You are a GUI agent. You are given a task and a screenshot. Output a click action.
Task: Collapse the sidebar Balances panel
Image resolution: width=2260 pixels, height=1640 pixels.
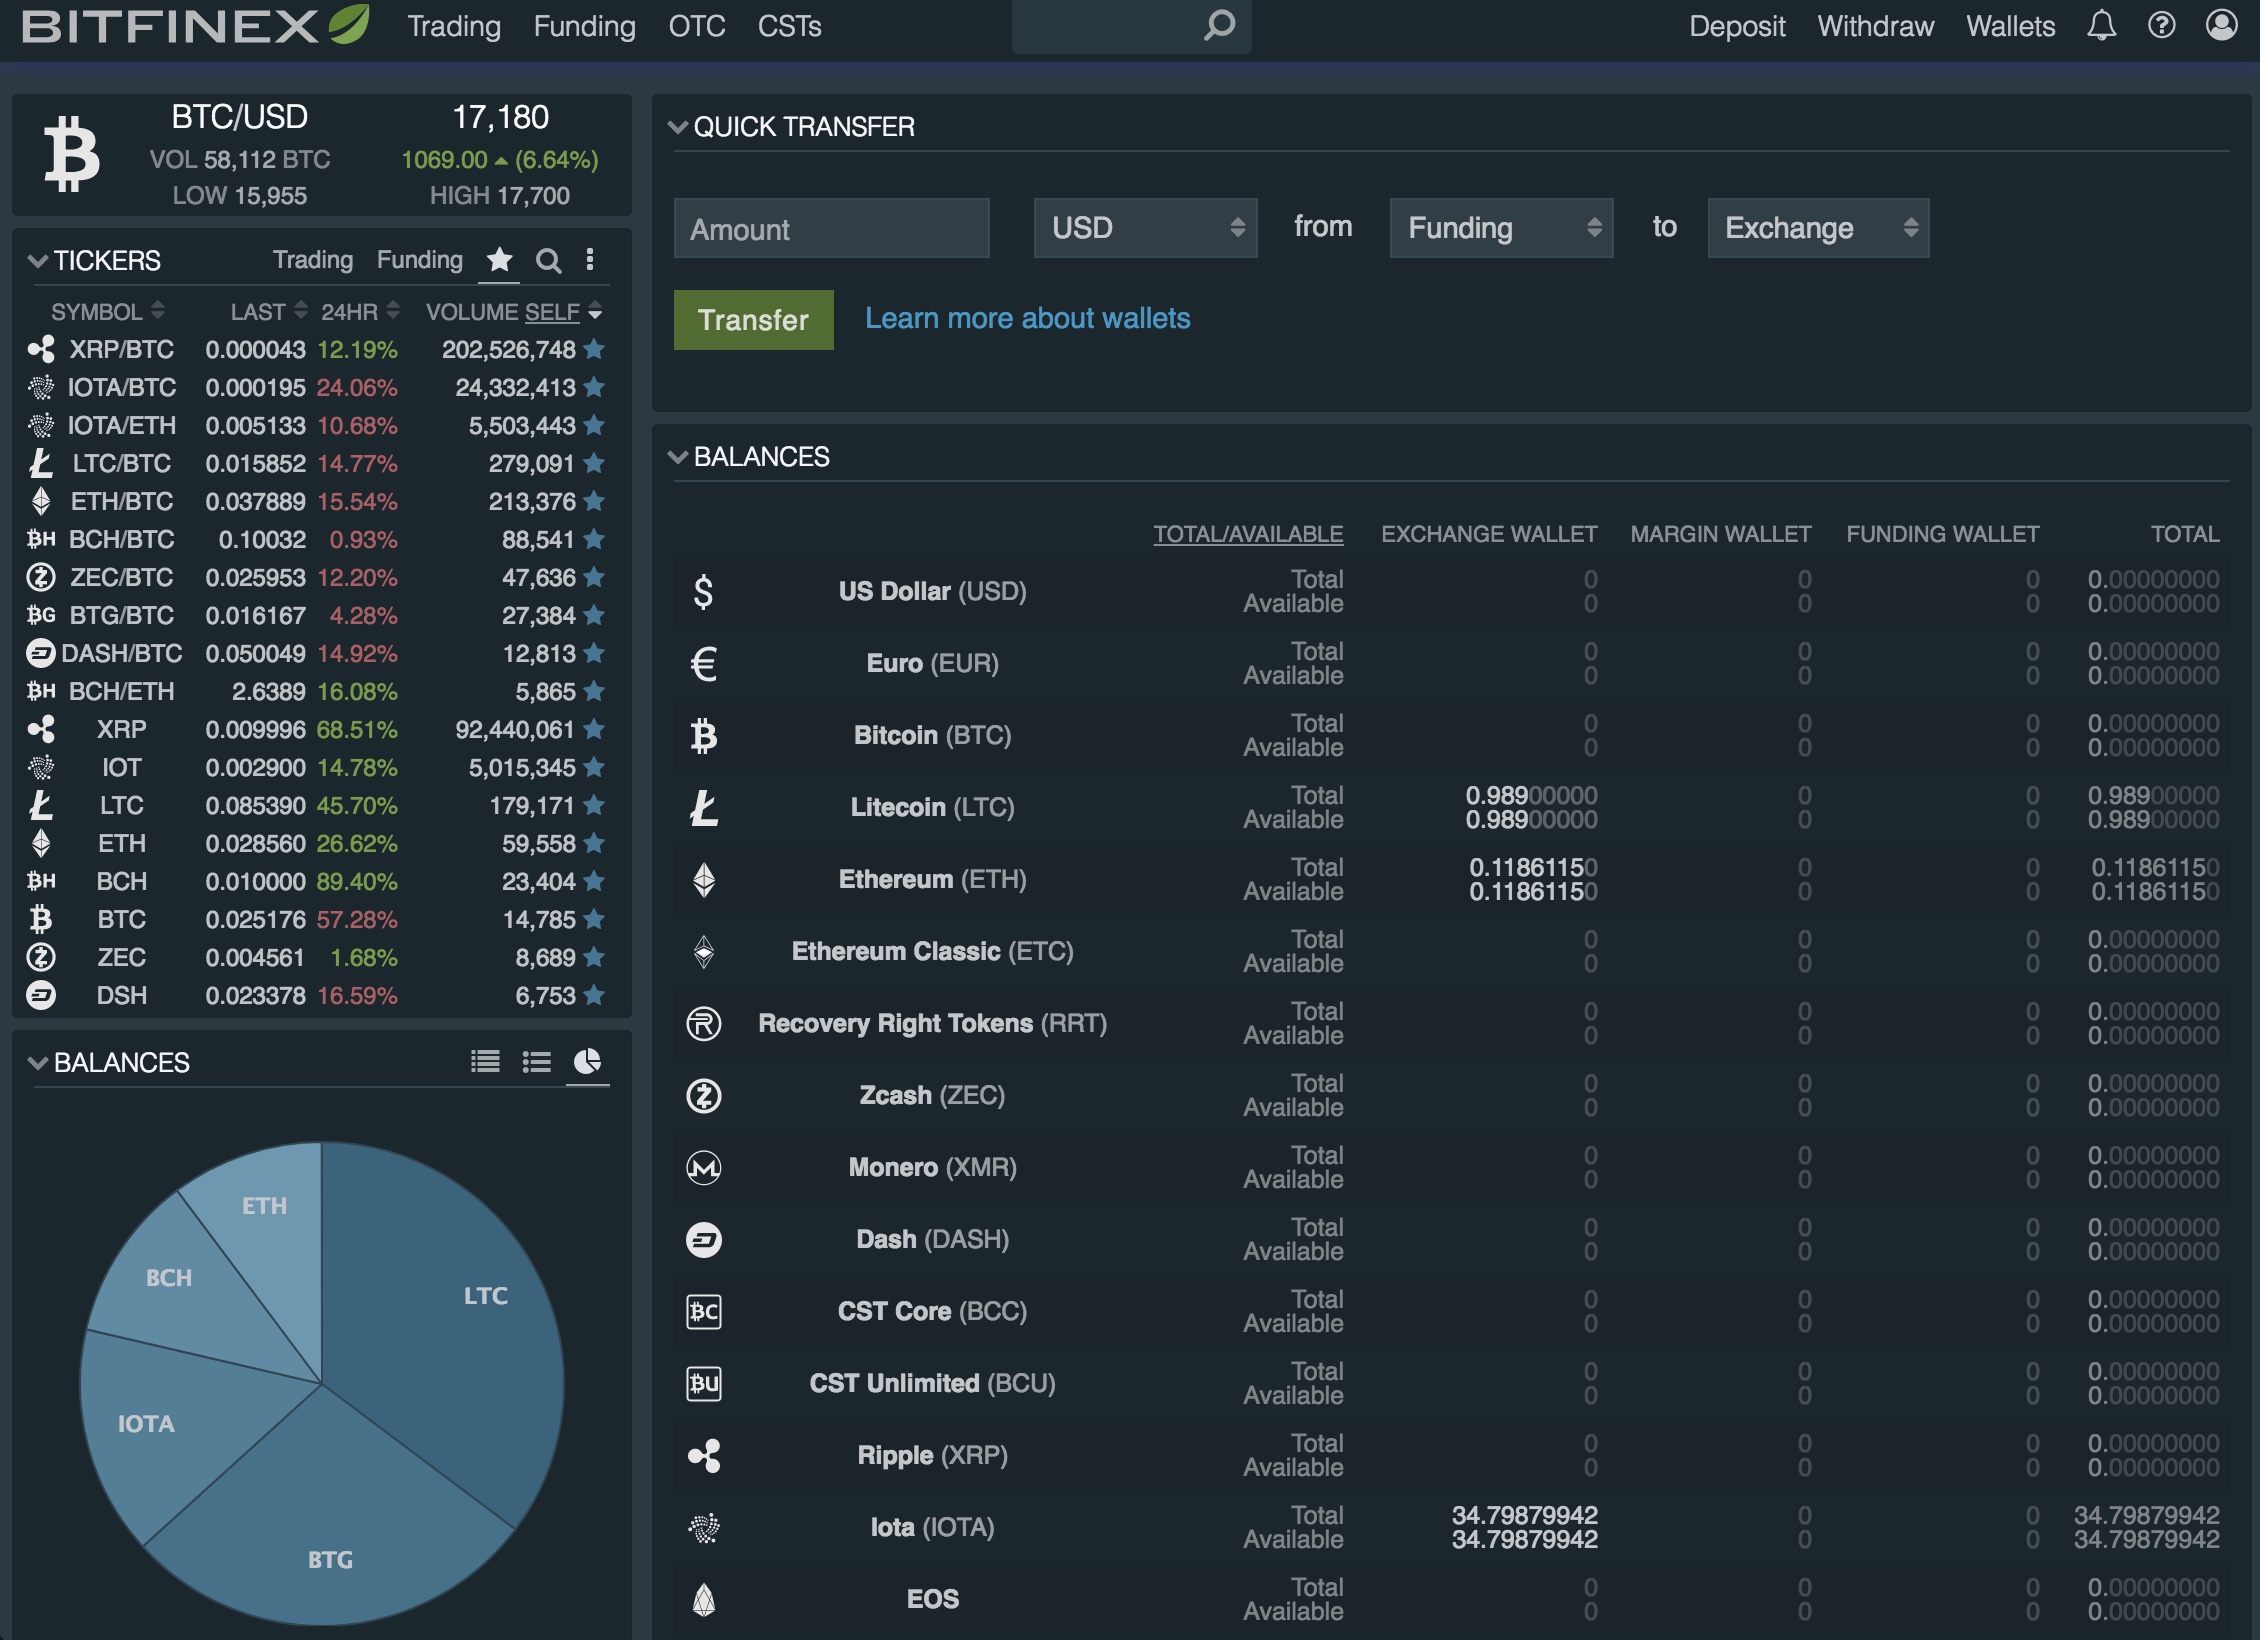[38, 1062]
